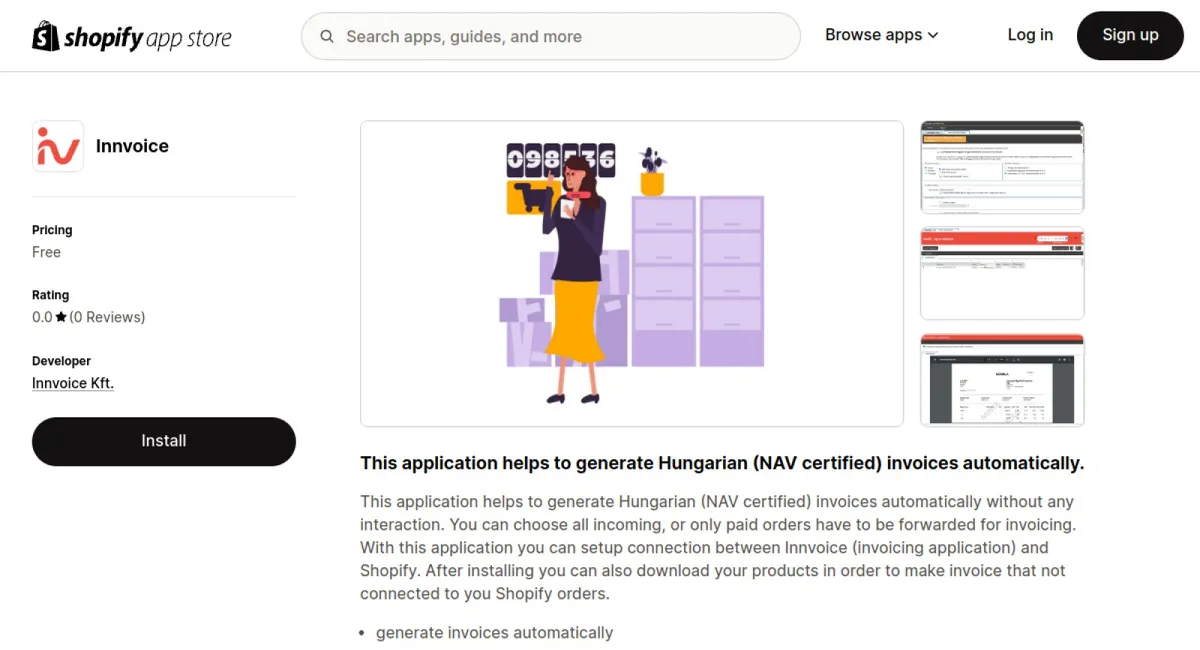Select the bold NAV certified headline
This screenshot has height=650, width=1200.
pos(722,463)
